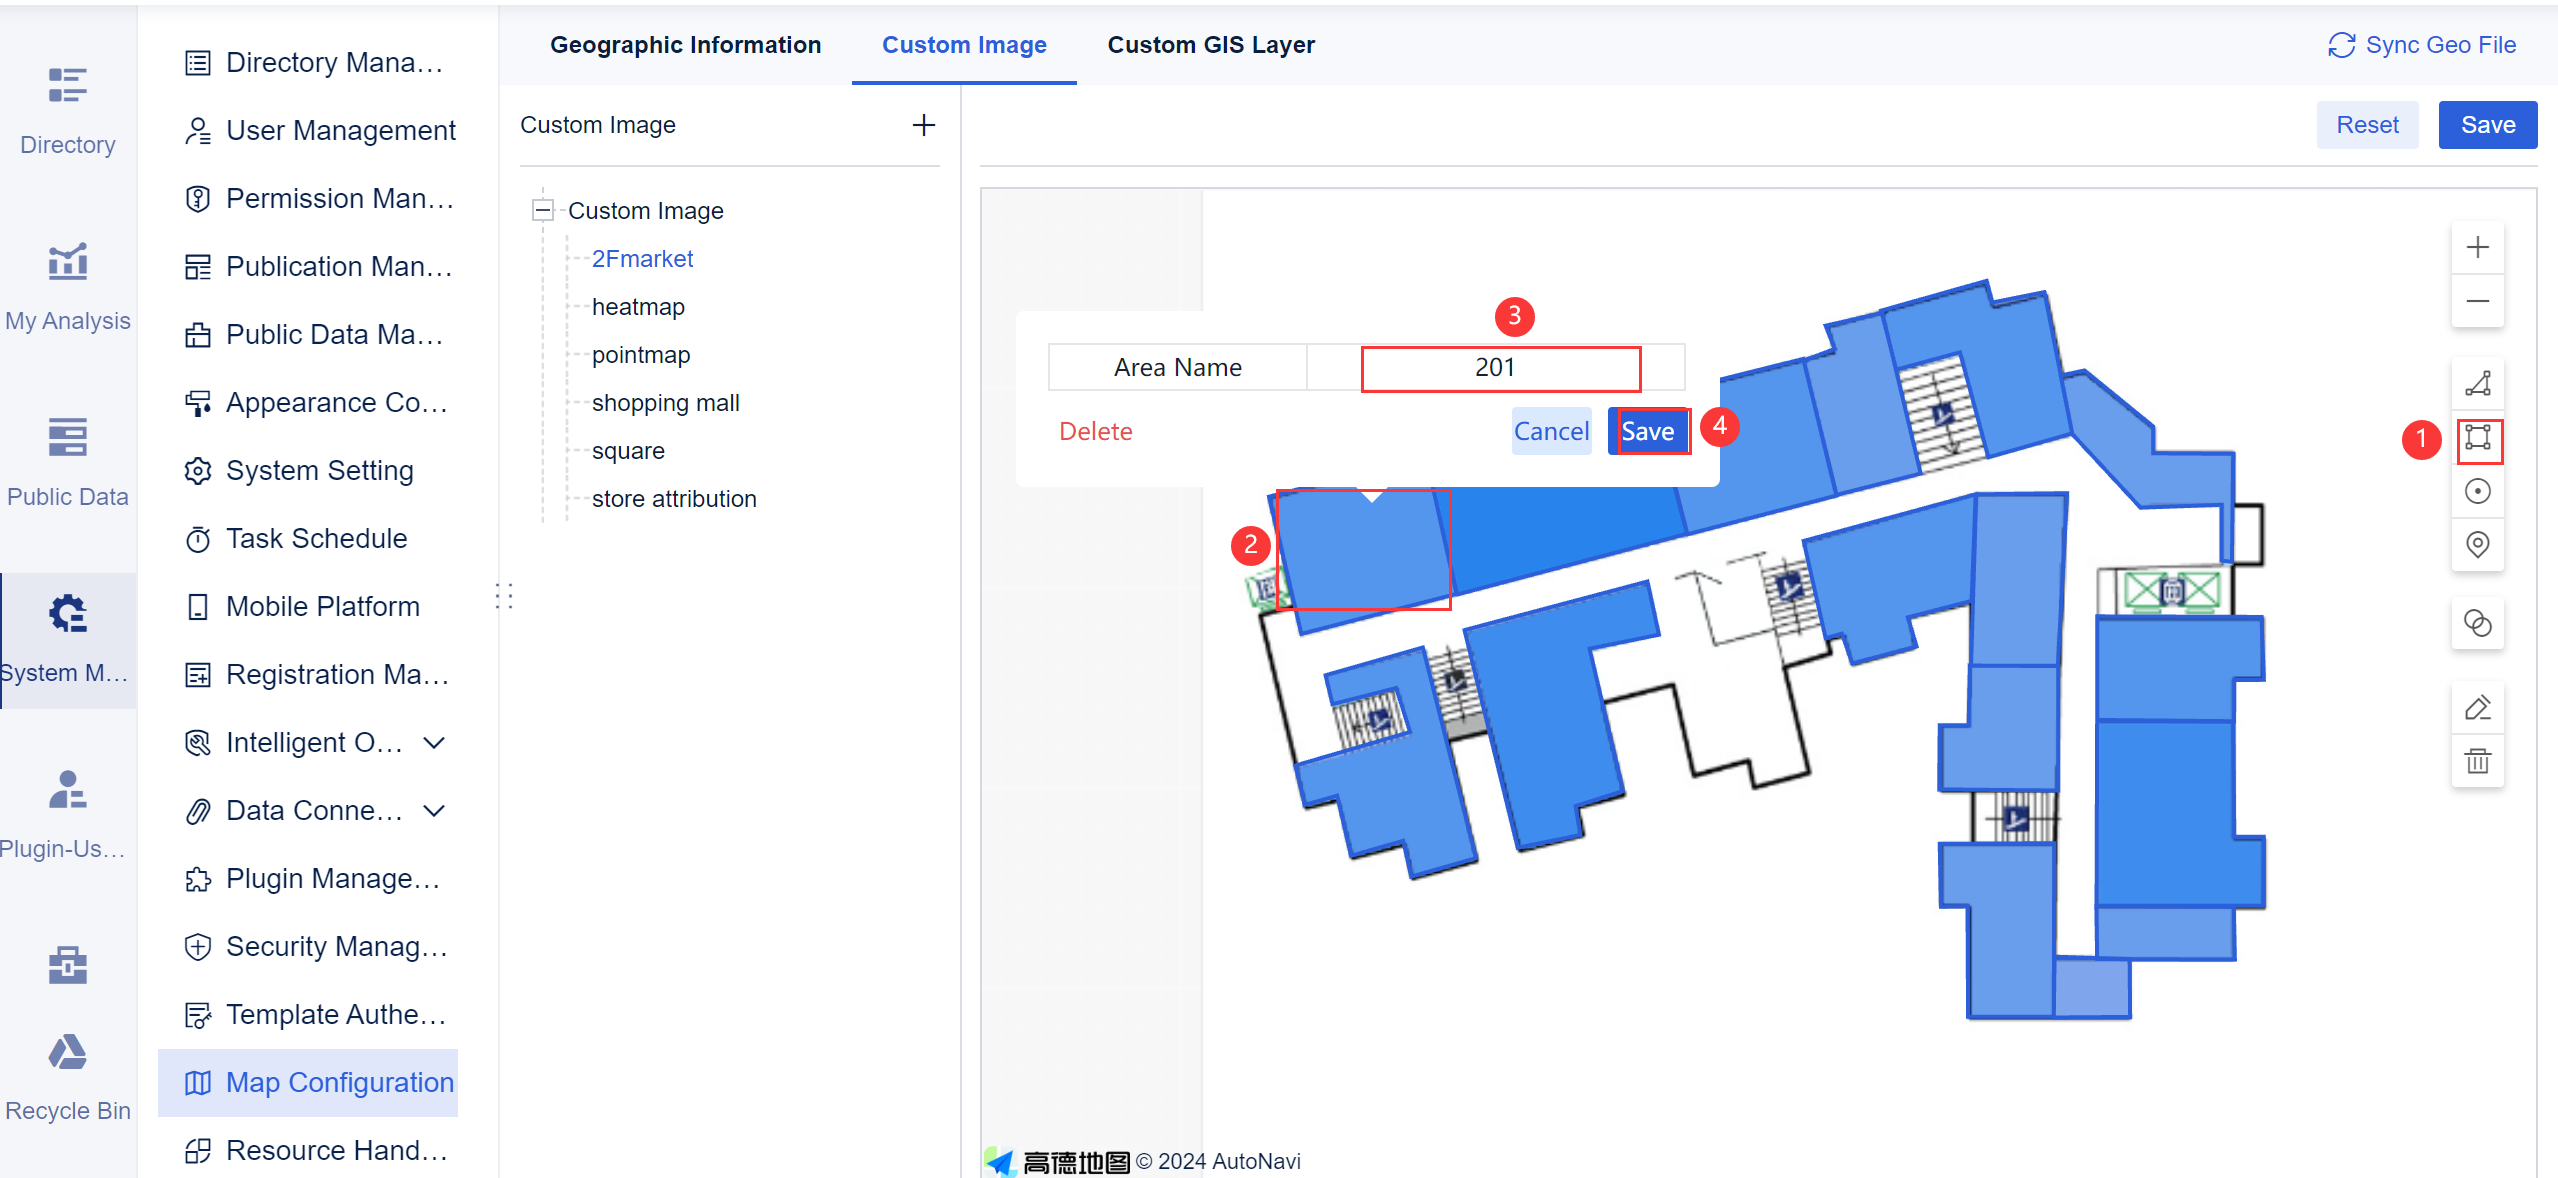Switch to the Geographic Information tab

685,44
